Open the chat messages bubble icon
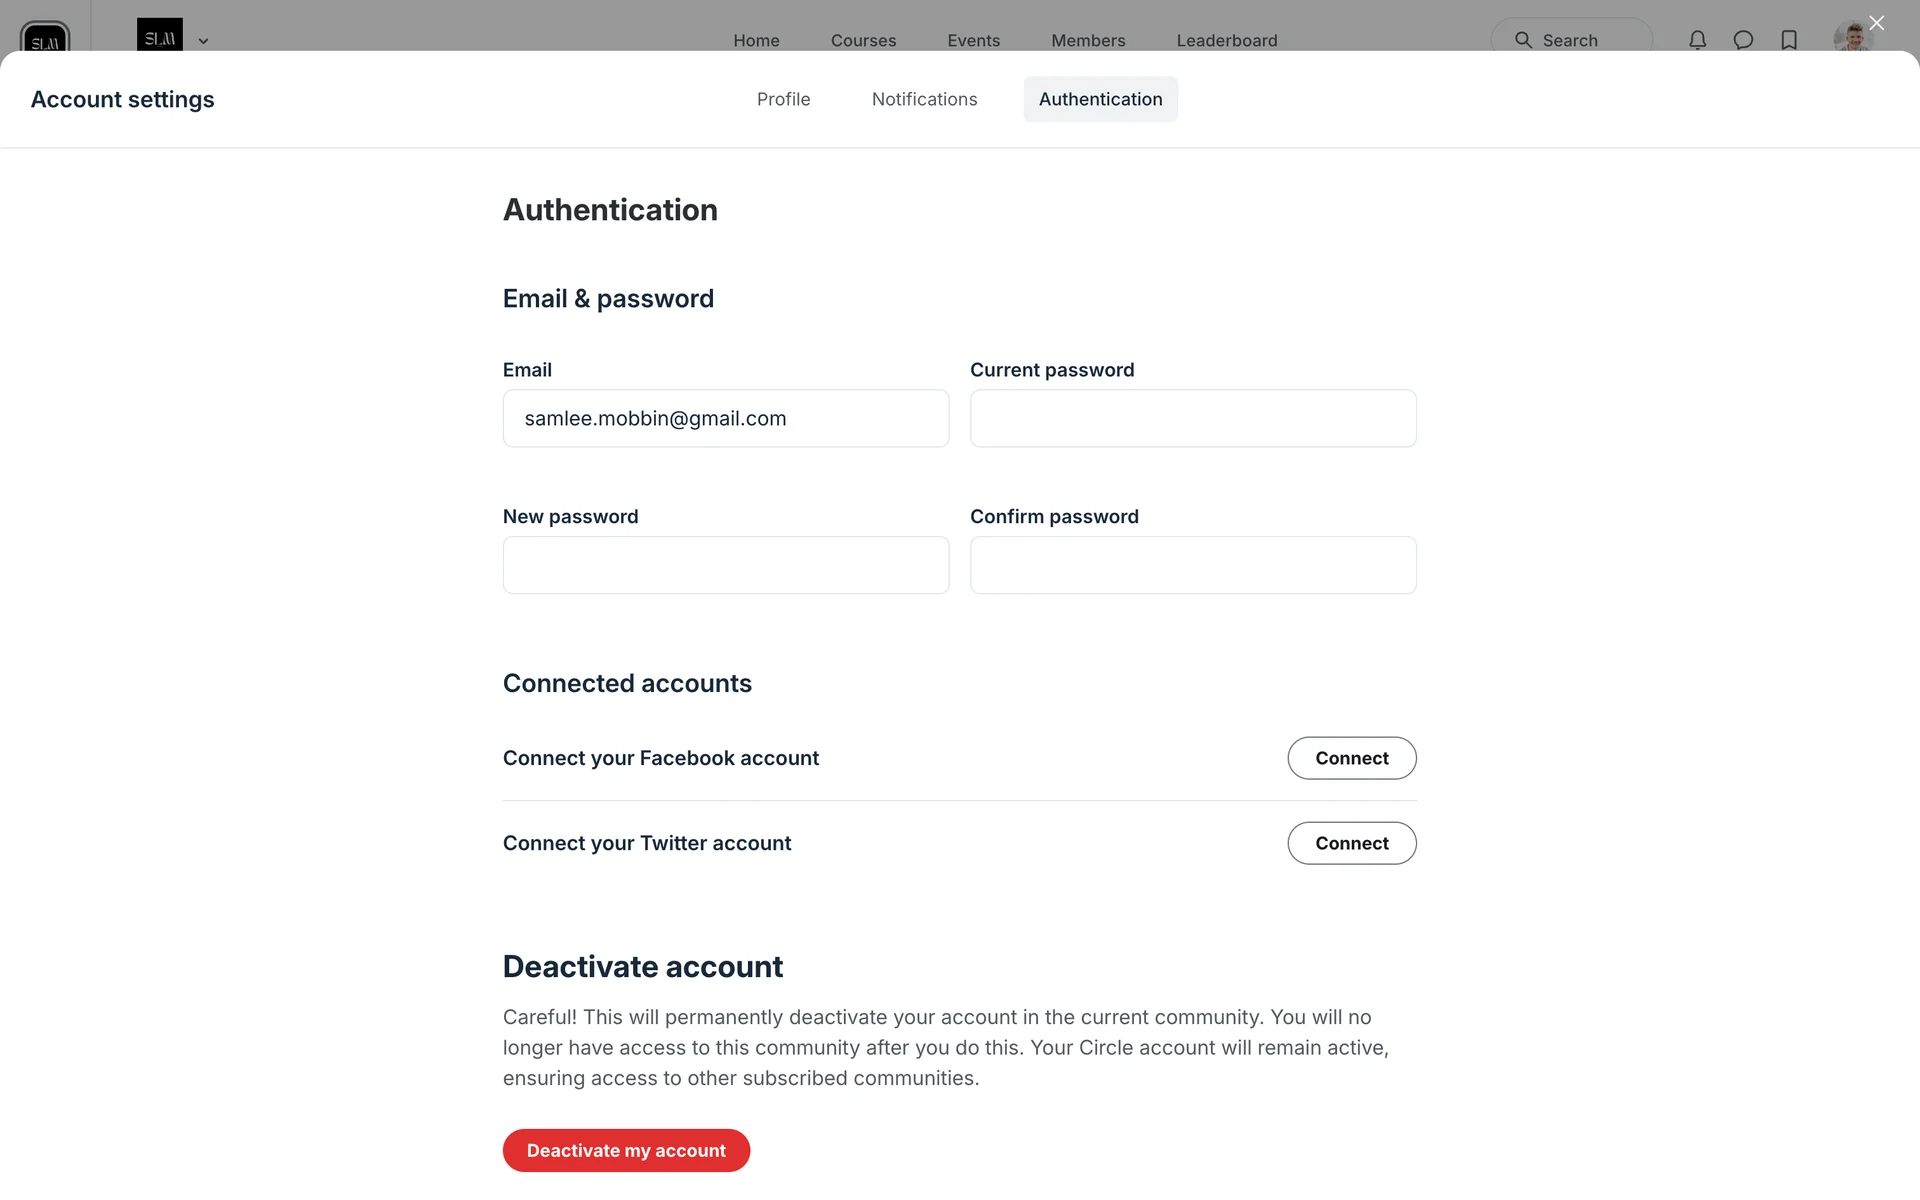Viewport: 1920px width, 1200px height. [1743, 40]
